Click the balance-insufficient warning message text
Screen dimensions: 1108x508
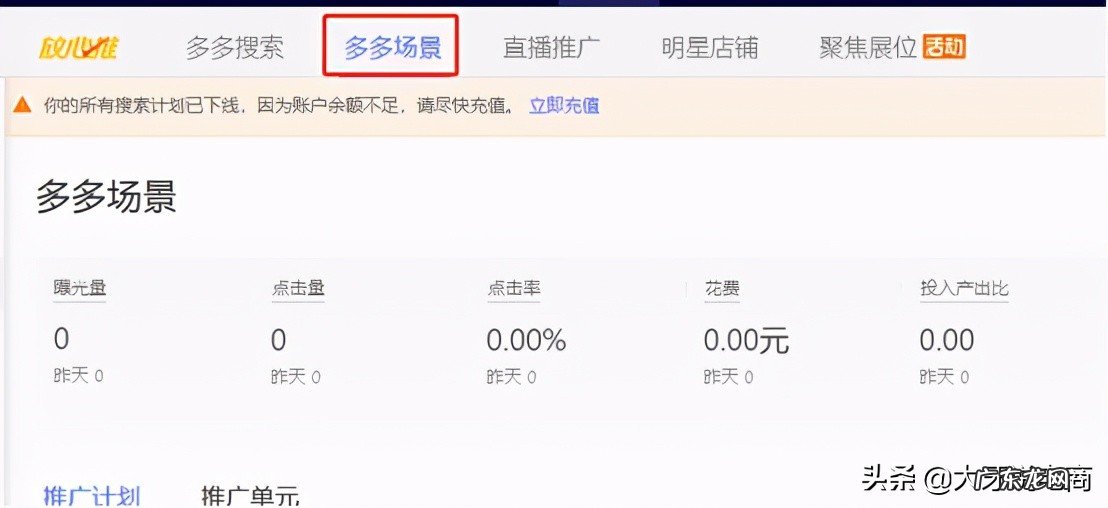[278, 106]
